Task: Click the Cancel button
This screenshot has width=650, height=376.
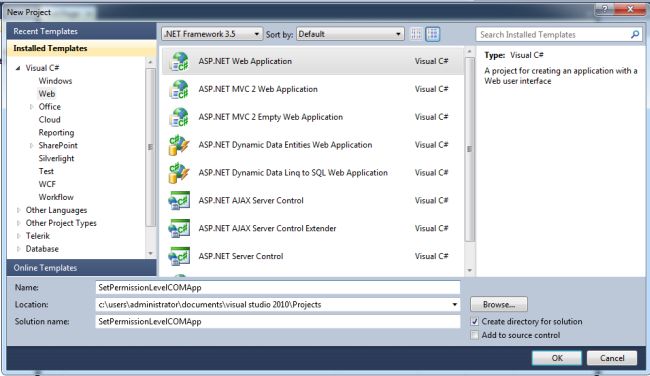Action: [x=612, y=358]
